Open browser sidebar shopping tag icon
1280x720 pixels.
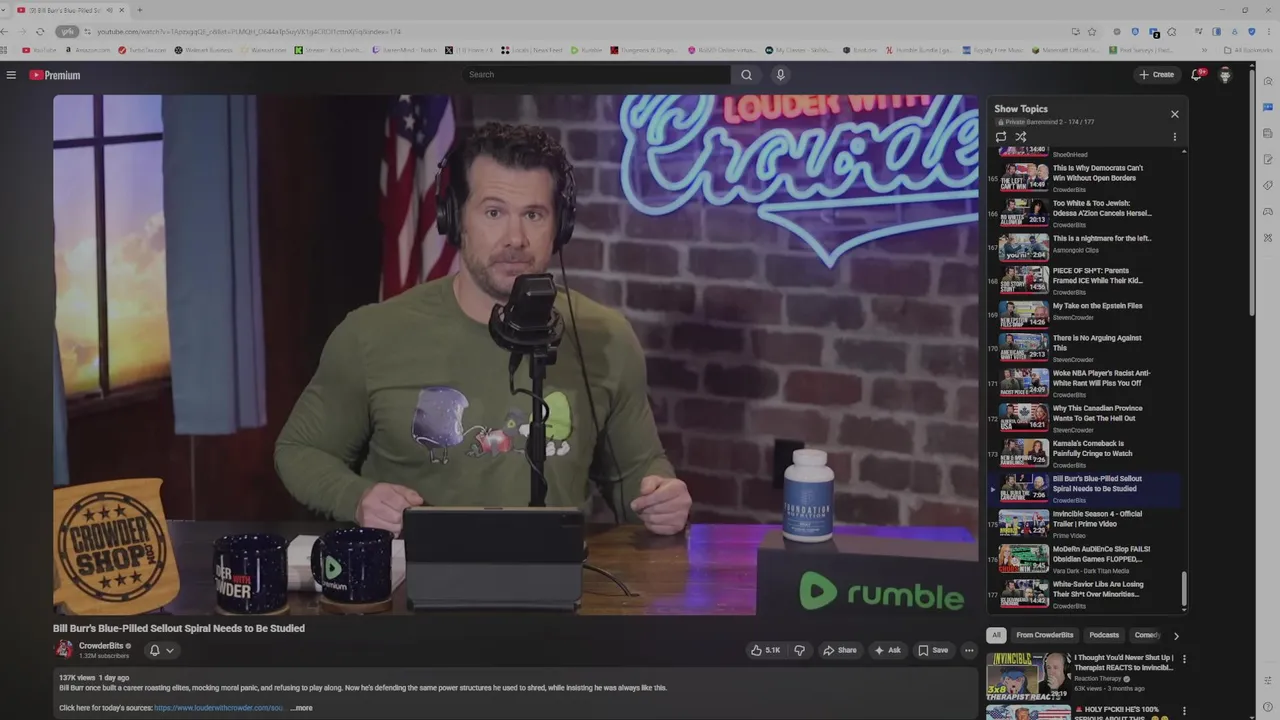pyautogui.click(x=1268, y=185)
